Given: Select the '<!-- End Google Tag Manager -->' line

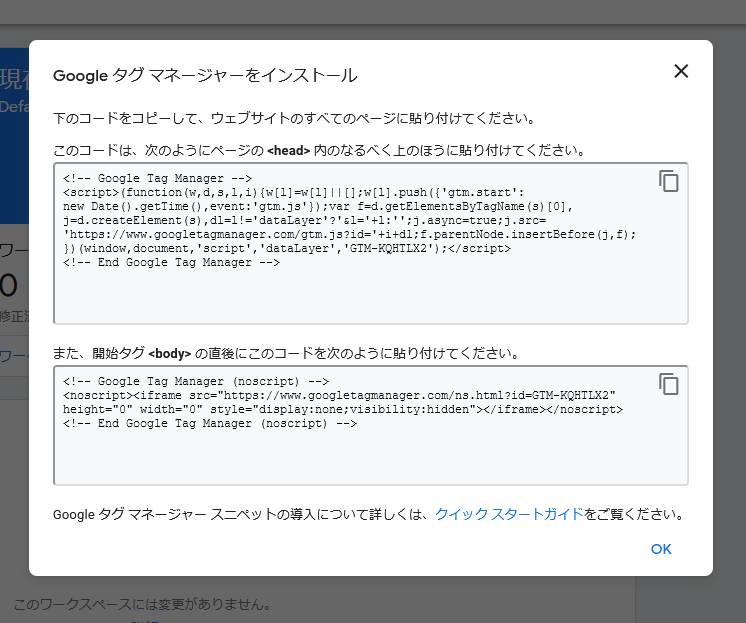Looking at the screenshot, I should [x=171, y=263].
